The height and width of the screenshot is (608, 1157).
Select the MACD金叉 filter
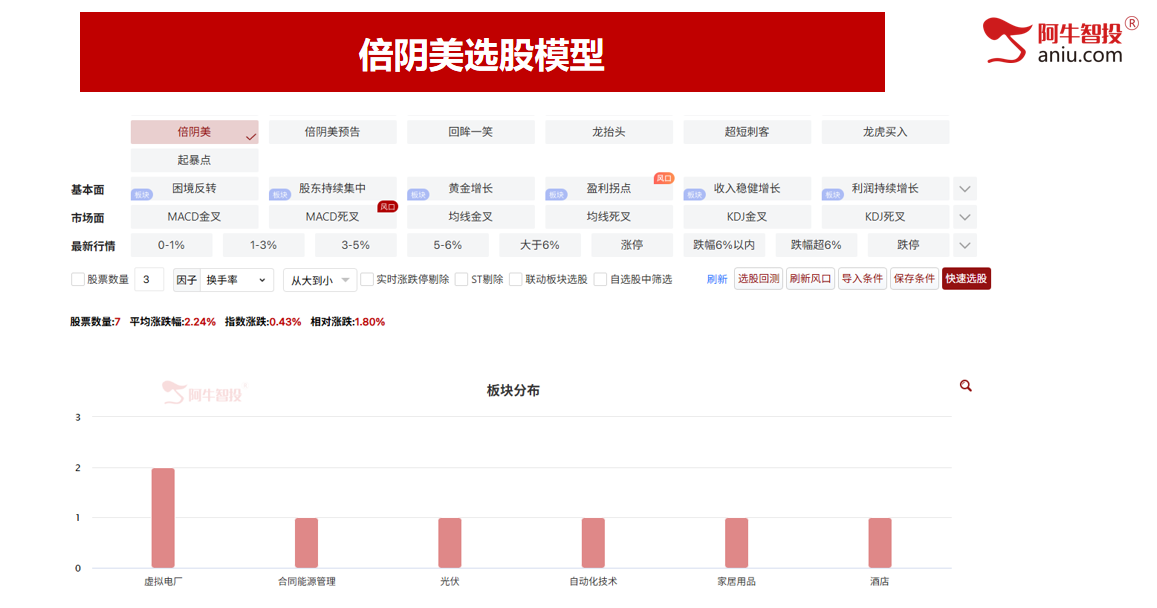195,217
